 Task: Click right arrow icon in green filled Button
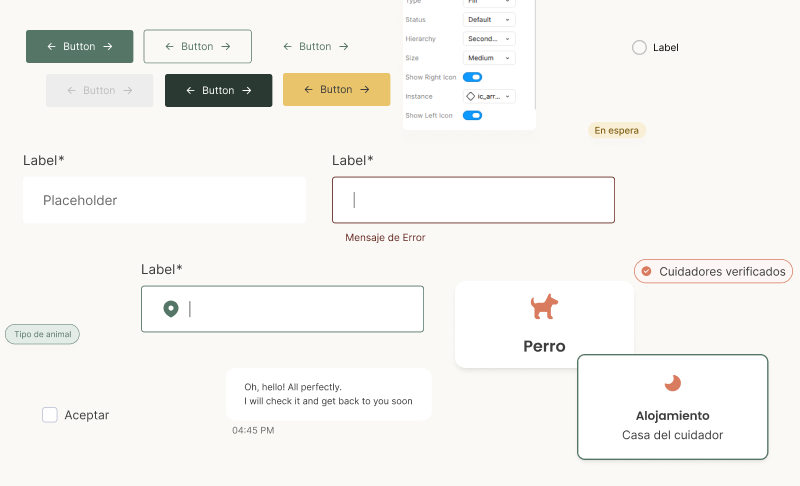(x=108, y=46)
